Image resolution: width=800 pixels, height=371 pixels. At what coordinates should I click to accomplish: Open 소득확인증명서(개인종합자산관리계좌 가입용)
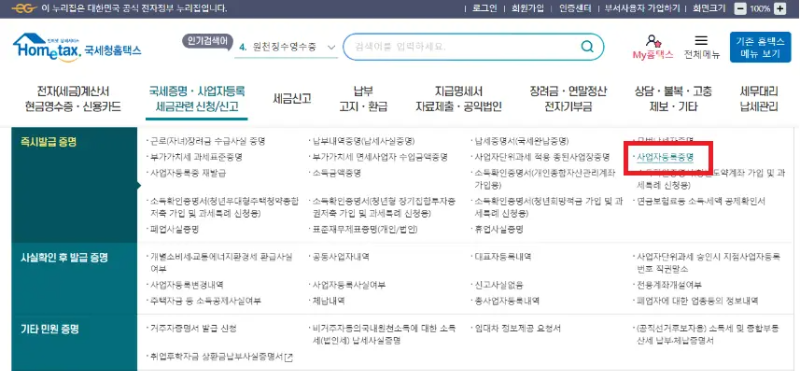point(546,178)
